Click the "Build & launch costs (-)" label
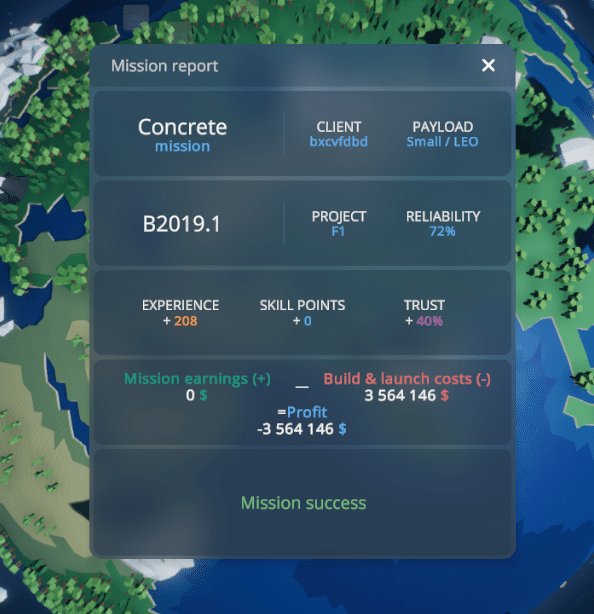 pos(407,379)
